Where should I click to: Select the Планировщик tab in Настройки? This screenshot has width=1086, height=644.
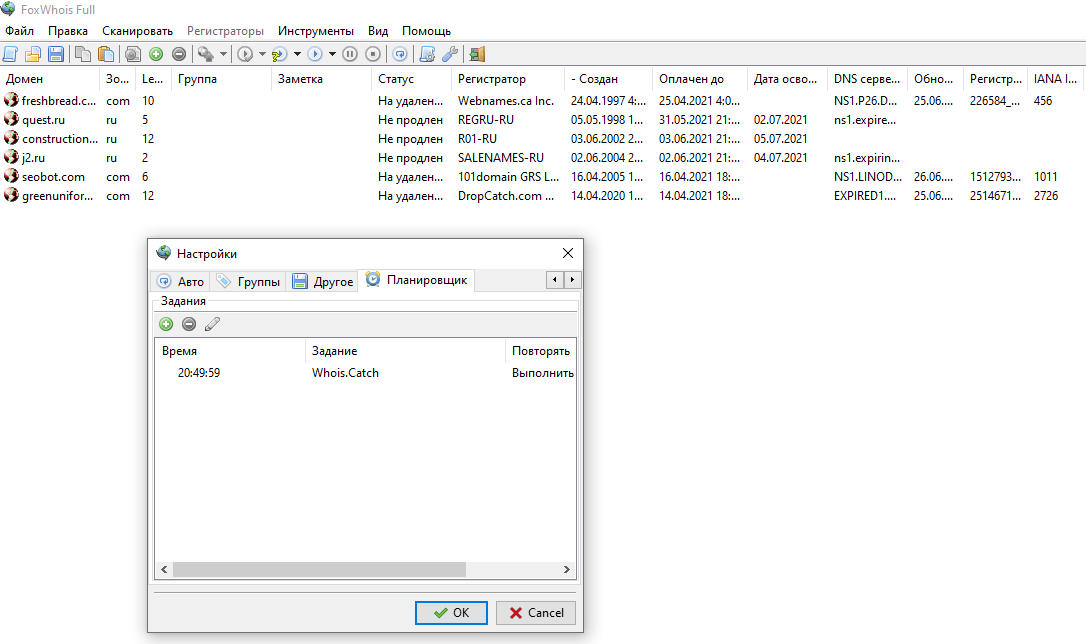(x=416, y=280)
